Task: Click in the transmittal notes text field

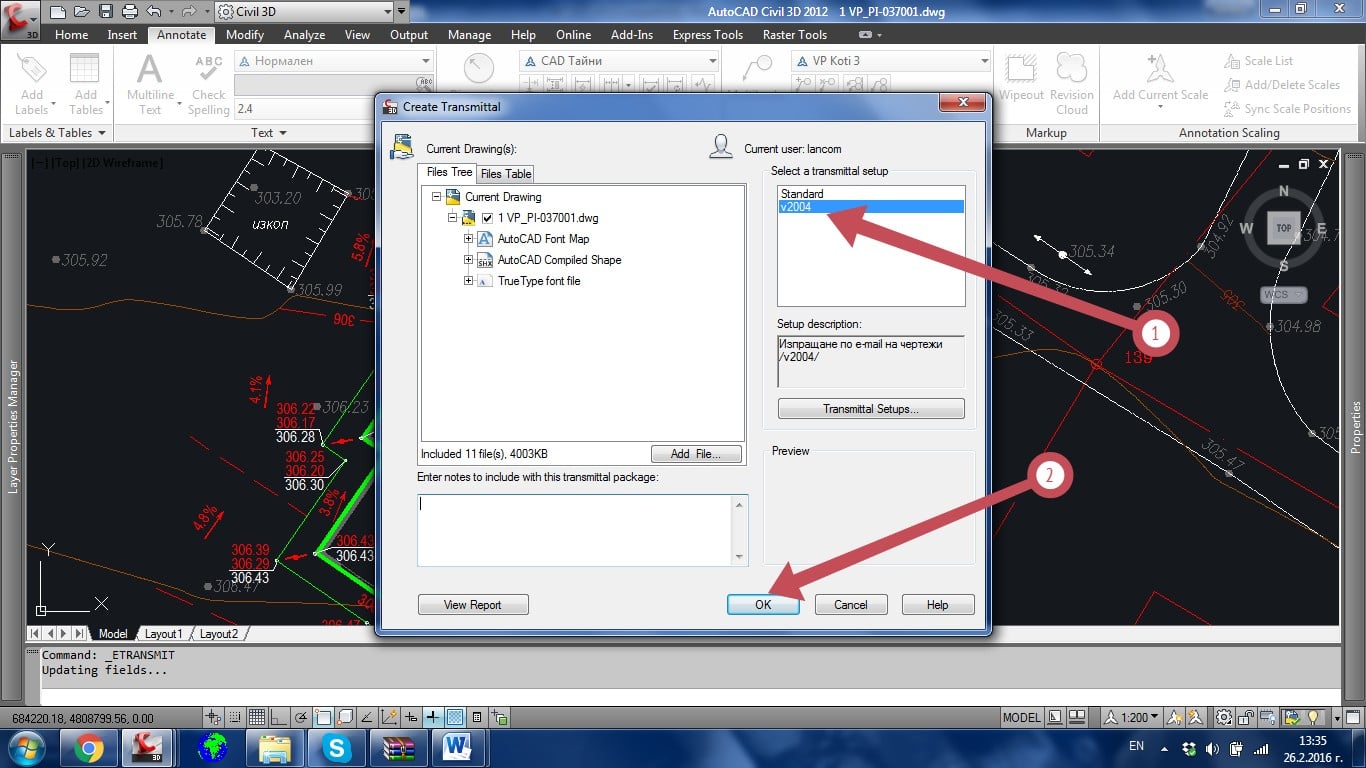Action: [575, 529]
